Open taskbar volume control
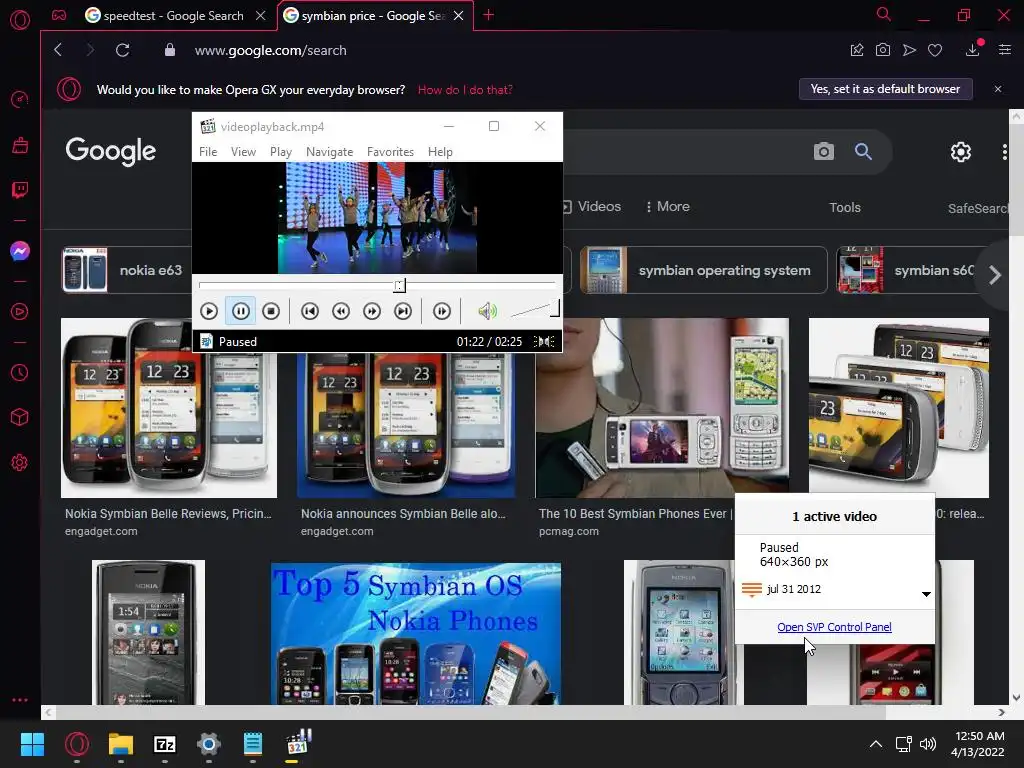The image size is (1024, 768). coord(927,744)
